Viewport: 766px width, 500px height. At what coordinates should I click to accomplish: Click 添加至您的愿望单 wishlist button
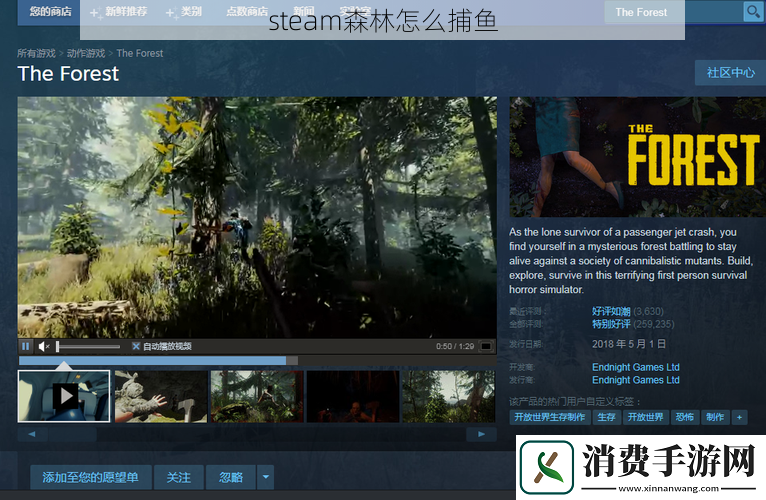pos(90,477)
